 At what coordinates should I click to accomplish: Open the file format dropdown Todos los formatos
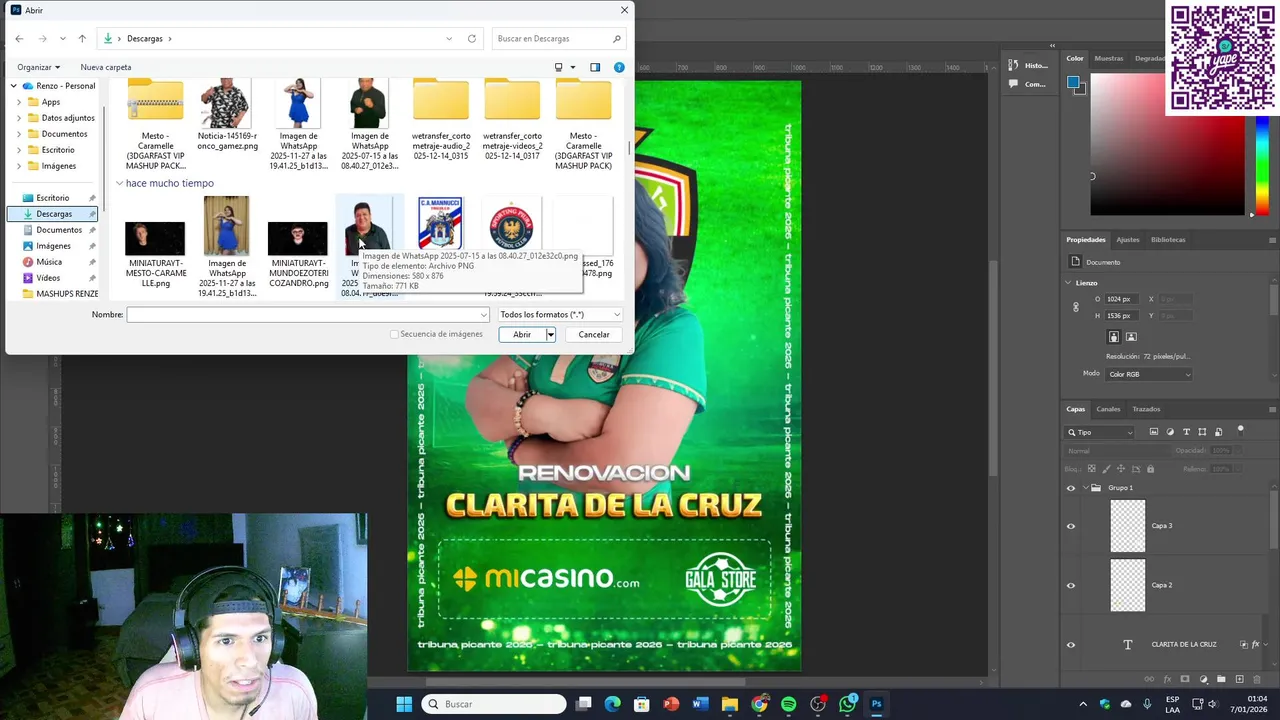tap(560, 314)
